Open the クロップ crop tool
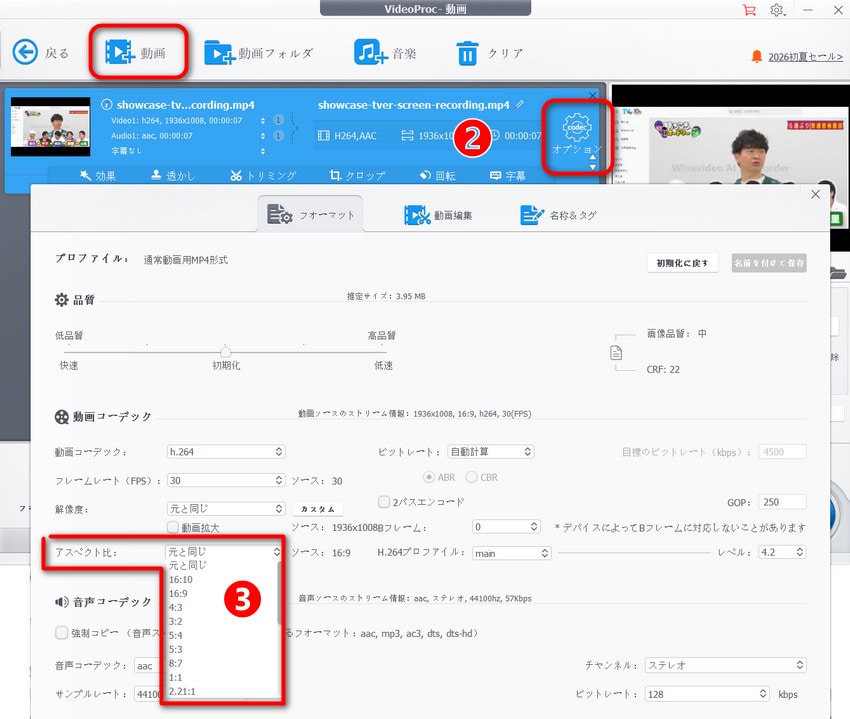850x719 pixels. [357, 176]
